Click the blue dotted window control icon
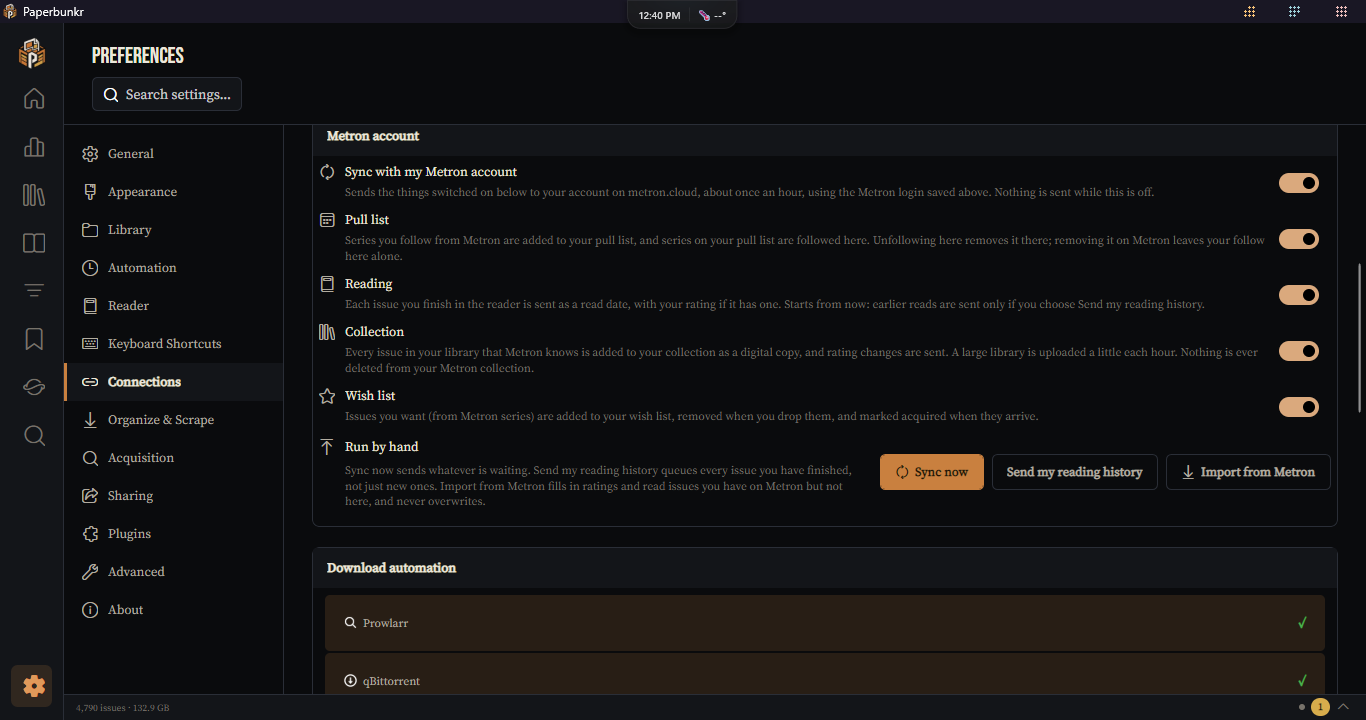Screen dimensions: 1366x720 (x=1294, y=12)
